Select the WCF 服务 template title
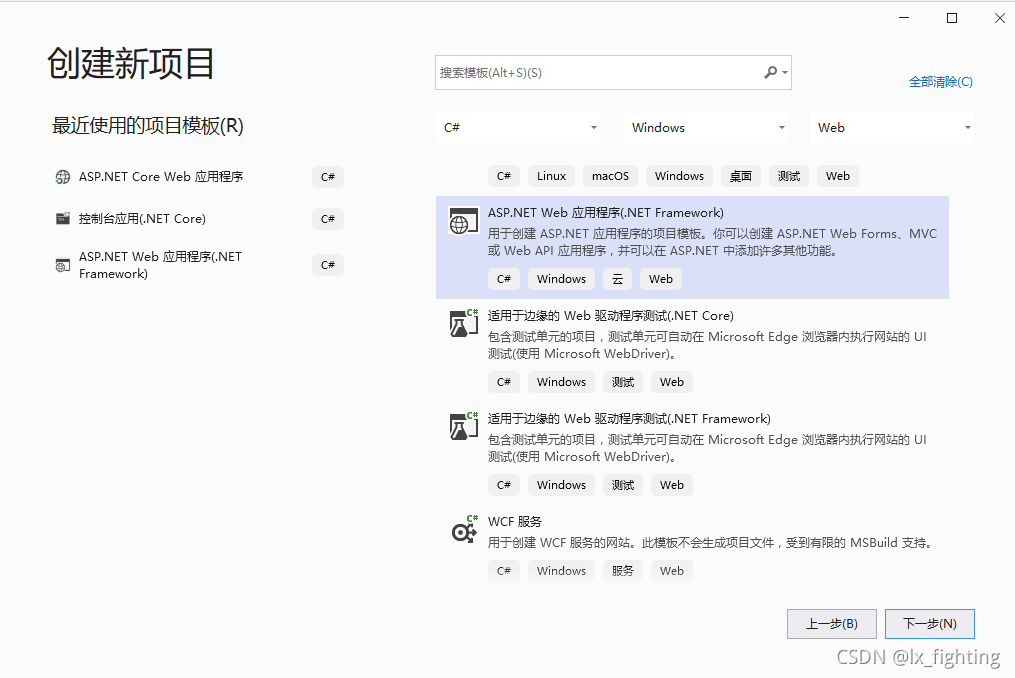Viewport: 1015px width, 678px height. click(x=515, y=522)
